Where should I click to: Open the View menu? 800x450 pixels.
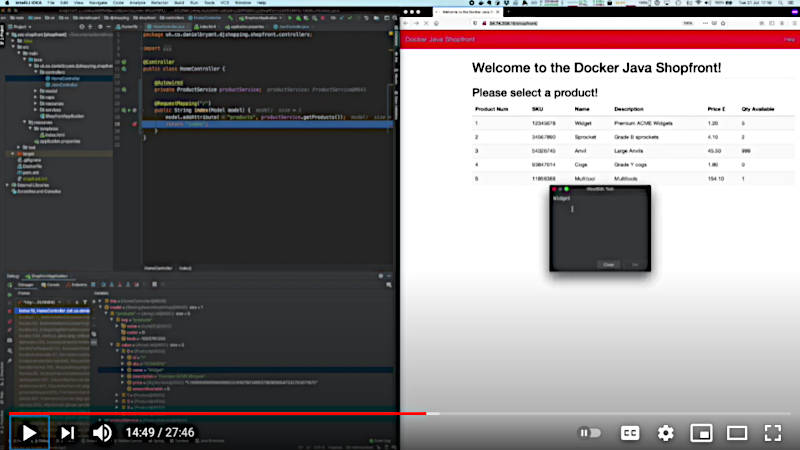pos(79,3)
